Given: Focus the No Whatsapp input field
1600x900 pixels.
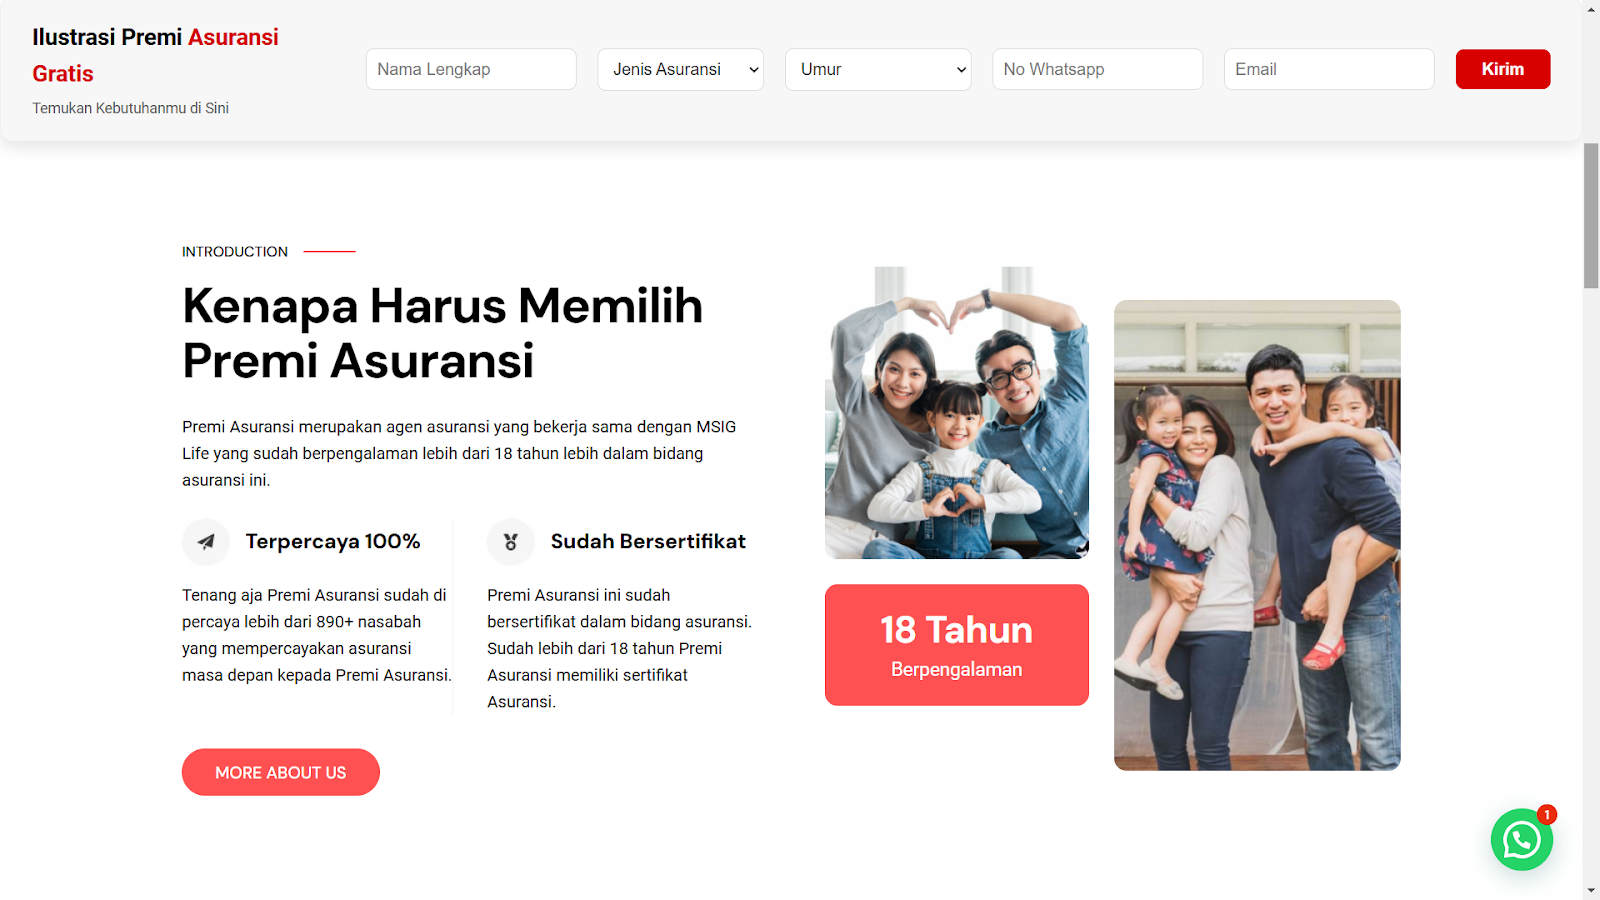Looking at the screenshot, I should (x=1097, y=69).
